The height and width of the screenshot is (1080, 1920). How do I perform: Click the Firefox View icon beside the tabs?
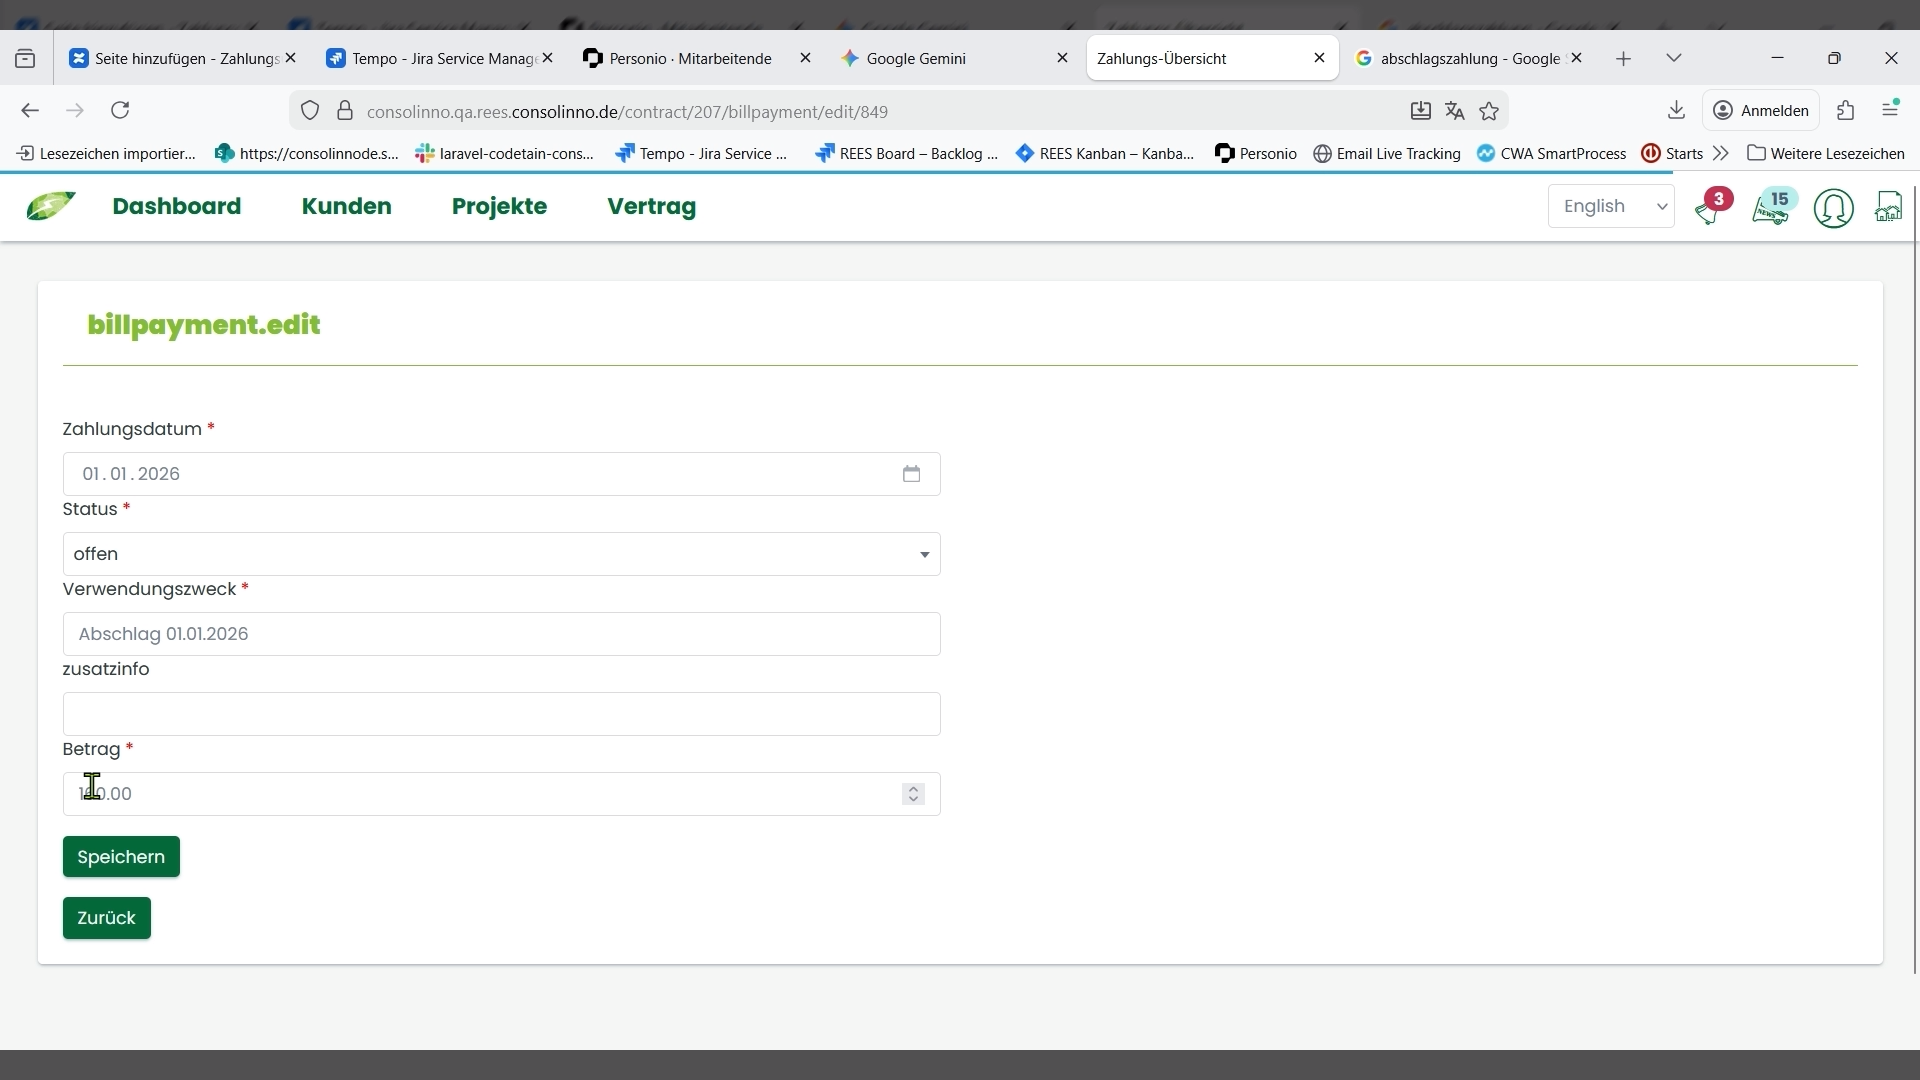pos(25,59)
